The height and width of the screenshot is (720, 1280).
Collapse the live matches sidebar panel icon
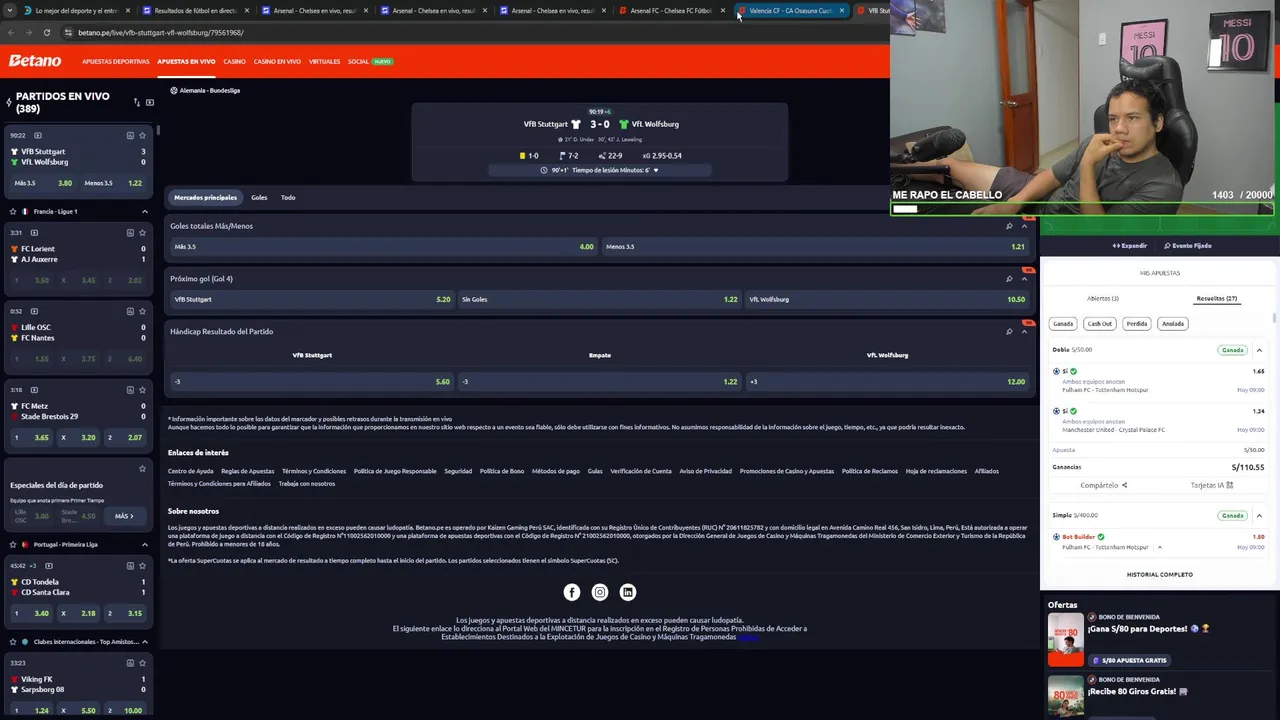click(150, 102)
